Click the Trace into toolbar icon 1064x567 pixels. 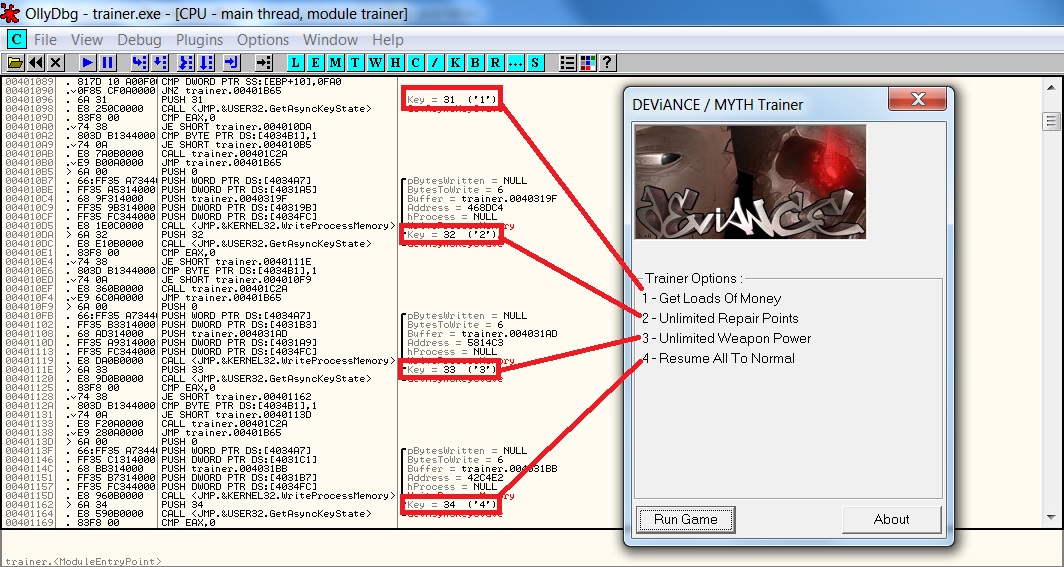tap(185, 62)
